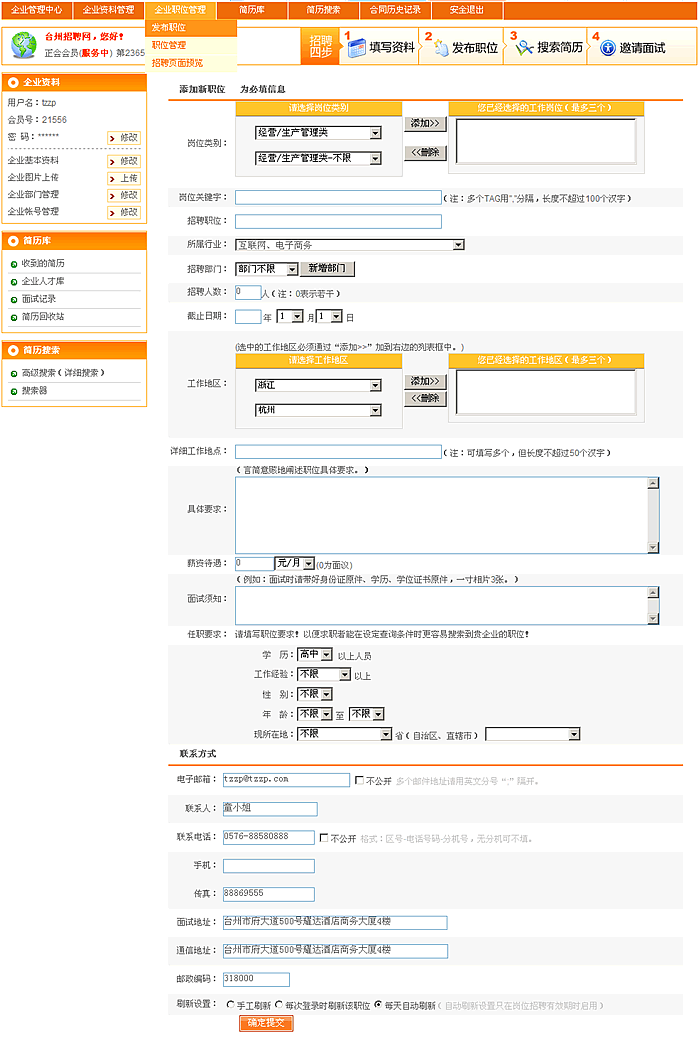Image resolution: width=700 pixels, height=1039 pixels.
Task: Click the 填写资料 step icon
Action: pyautogui.click(x=357, y=47)
